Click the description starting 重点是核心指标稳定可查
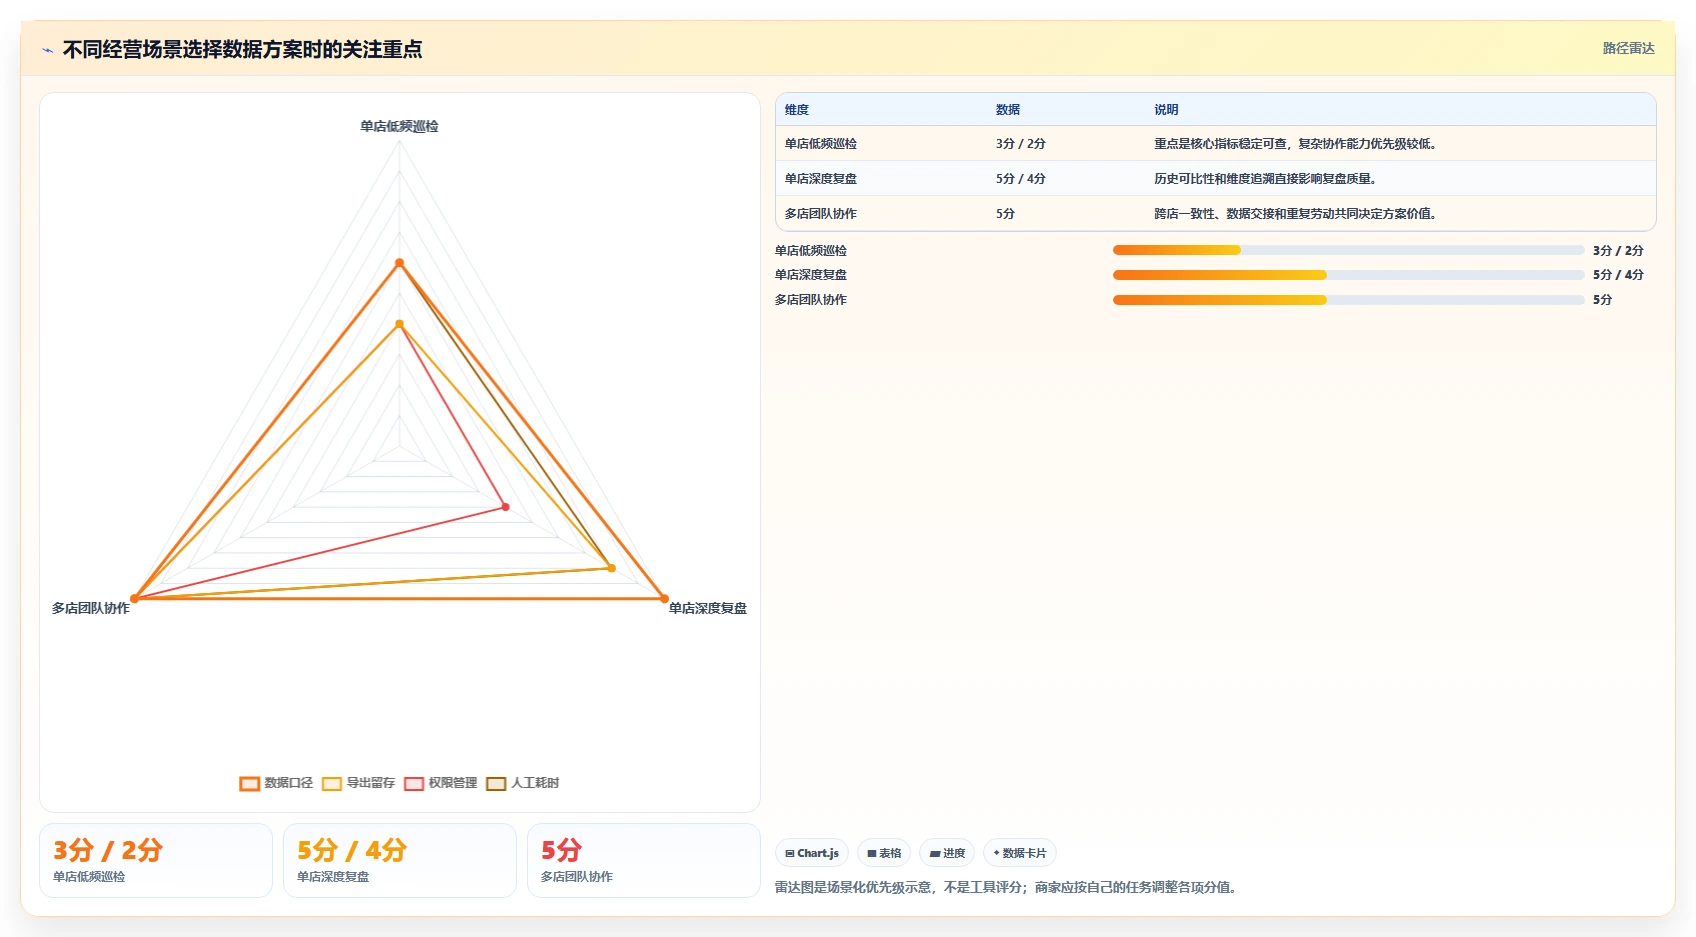Image resolution: width=1696 pixels, height=937 pixels. click(x=1298, y=144)
